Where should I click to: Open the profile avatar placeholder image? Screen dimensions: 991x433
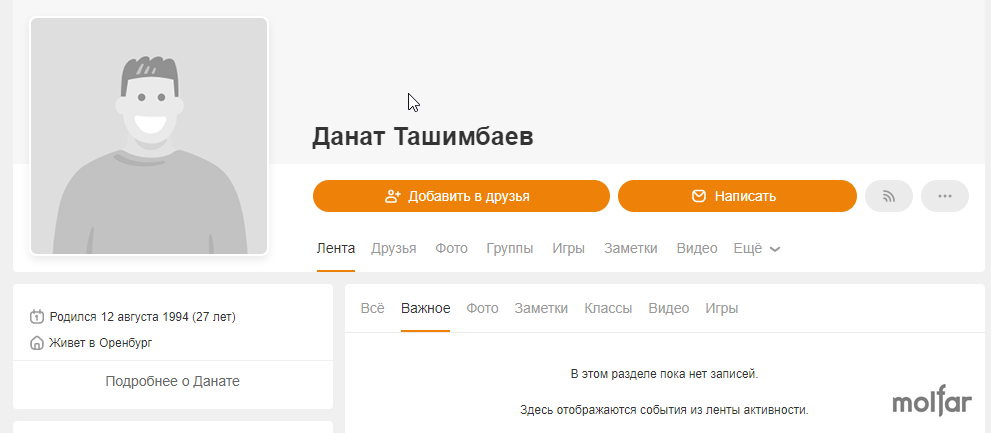point(149,136)
